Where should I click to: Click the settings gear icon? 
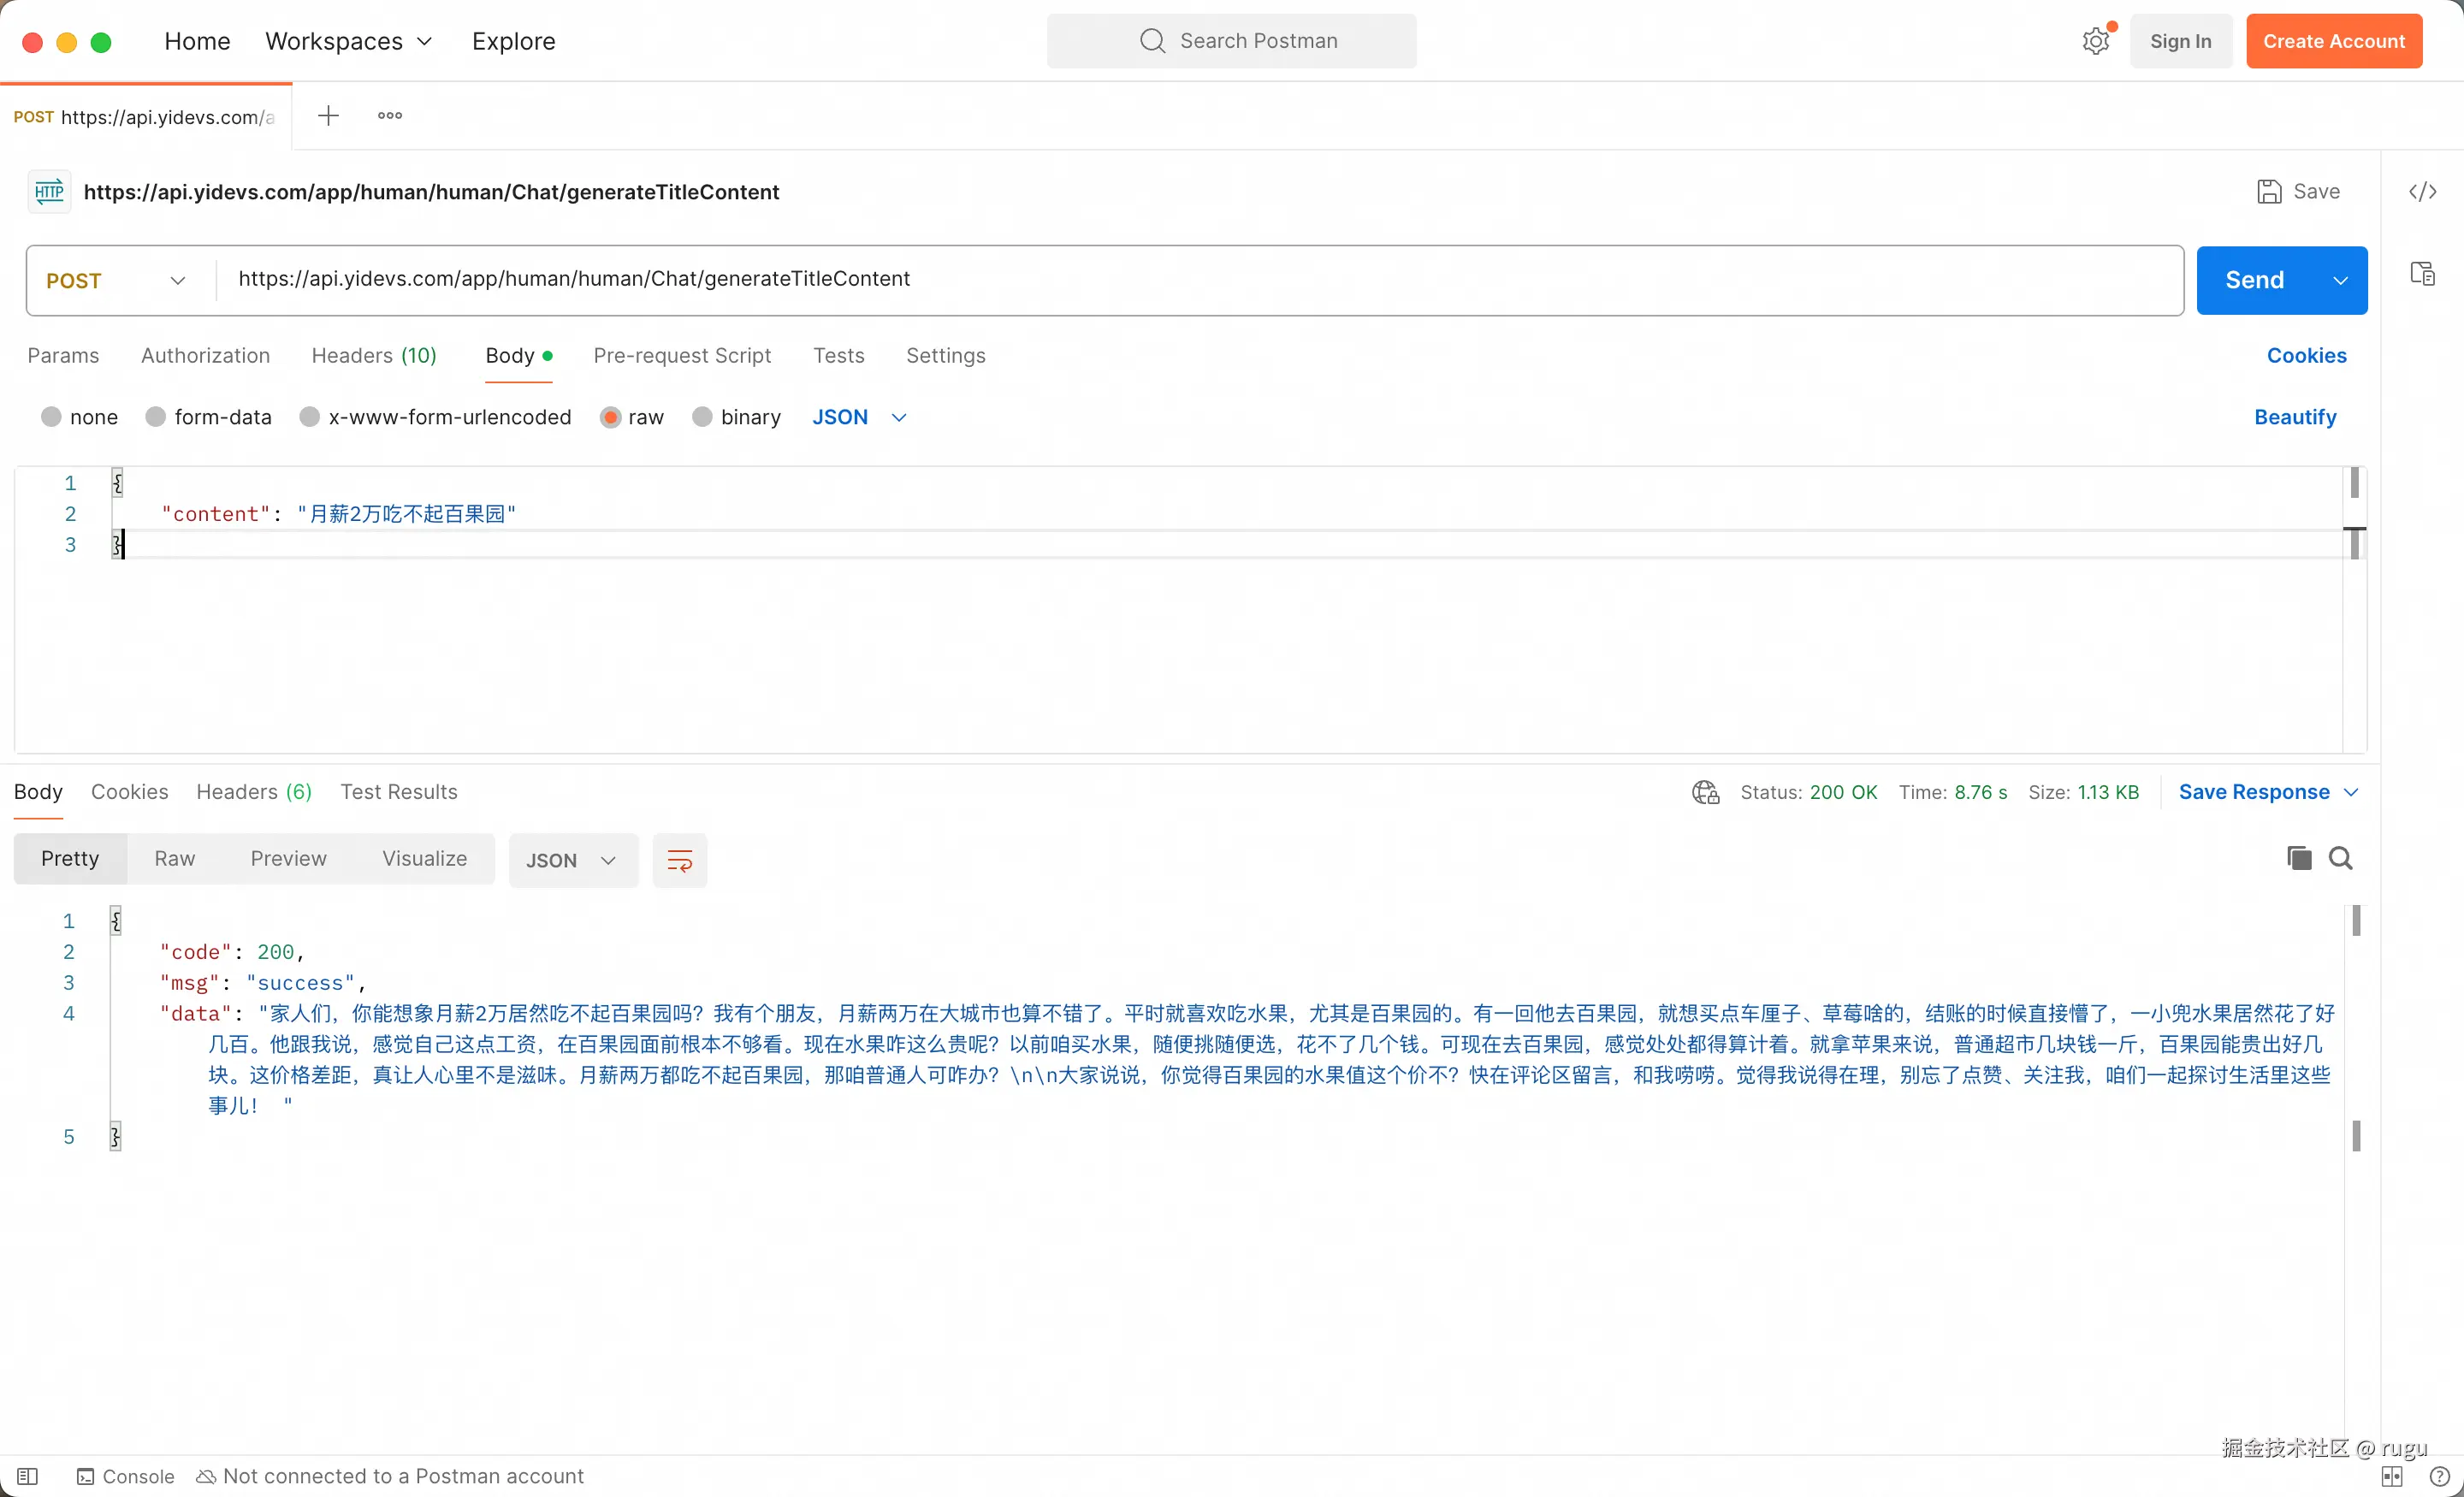pos(2095,41)
